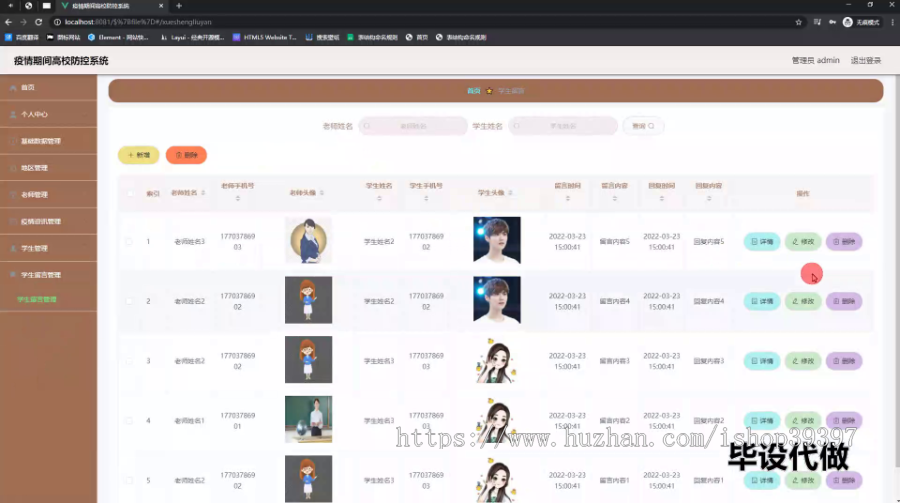Screen dimensions: 900x503
Task: Check the checkbox for row 3
Action: [129, 361]
